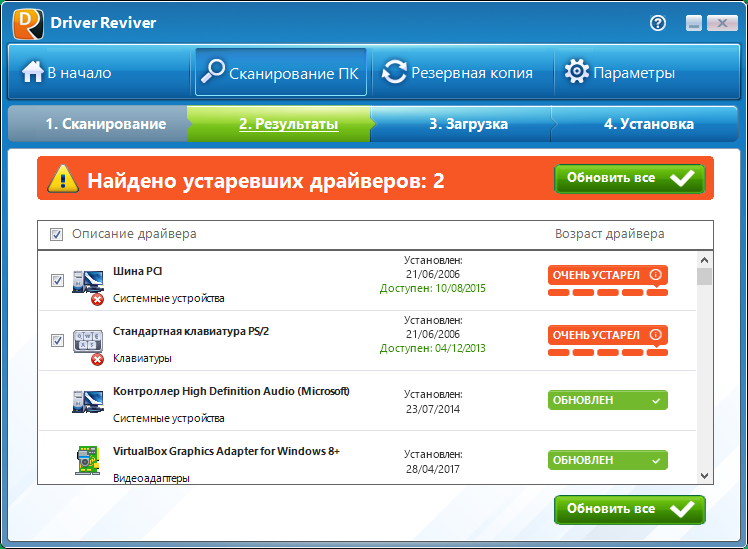
Task: Click the PS/2 keyboard age indicator bars
Action: 608,352
